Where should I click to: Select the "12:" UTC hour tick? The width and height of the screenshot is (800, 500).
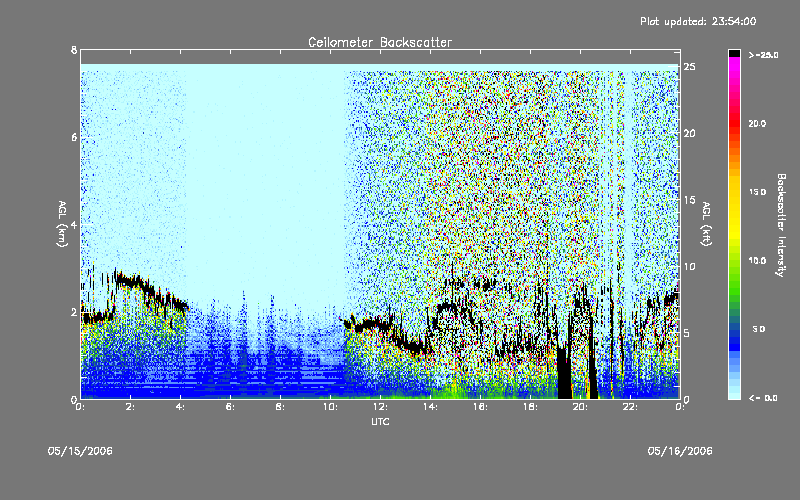click(381, 407)
